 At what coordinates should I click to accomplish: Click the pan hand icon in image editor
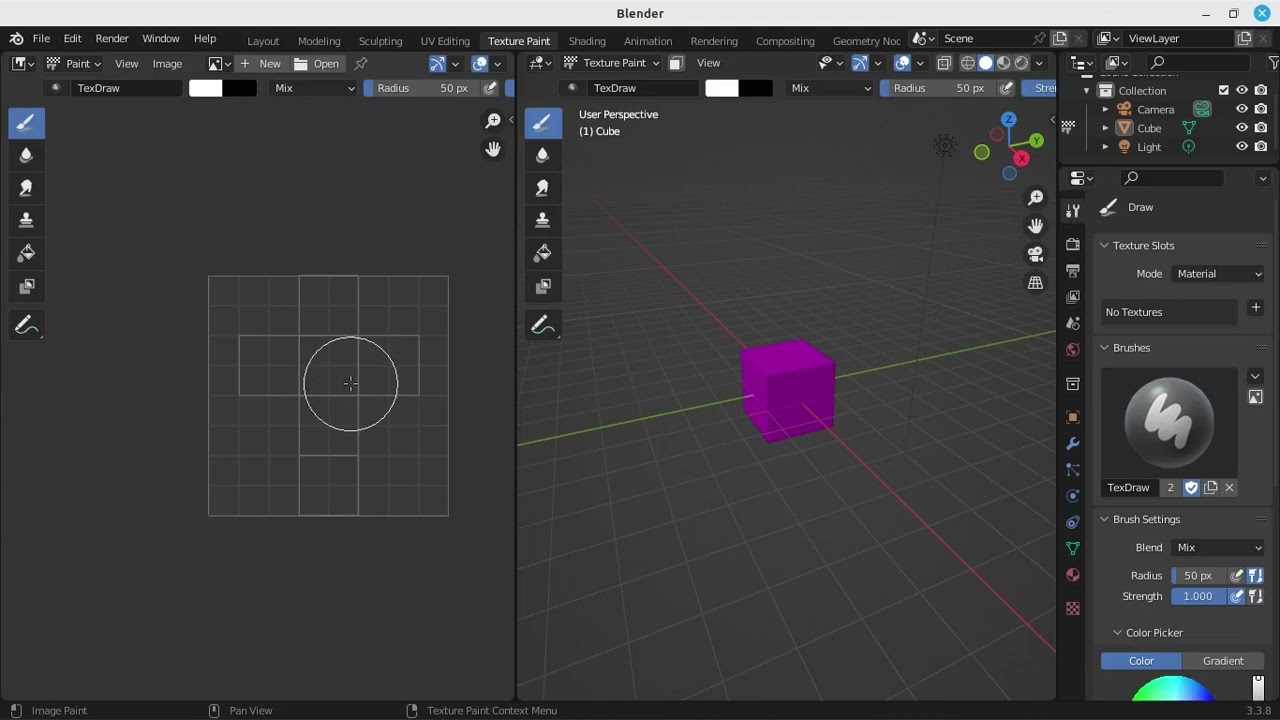(x=493, y=149)
